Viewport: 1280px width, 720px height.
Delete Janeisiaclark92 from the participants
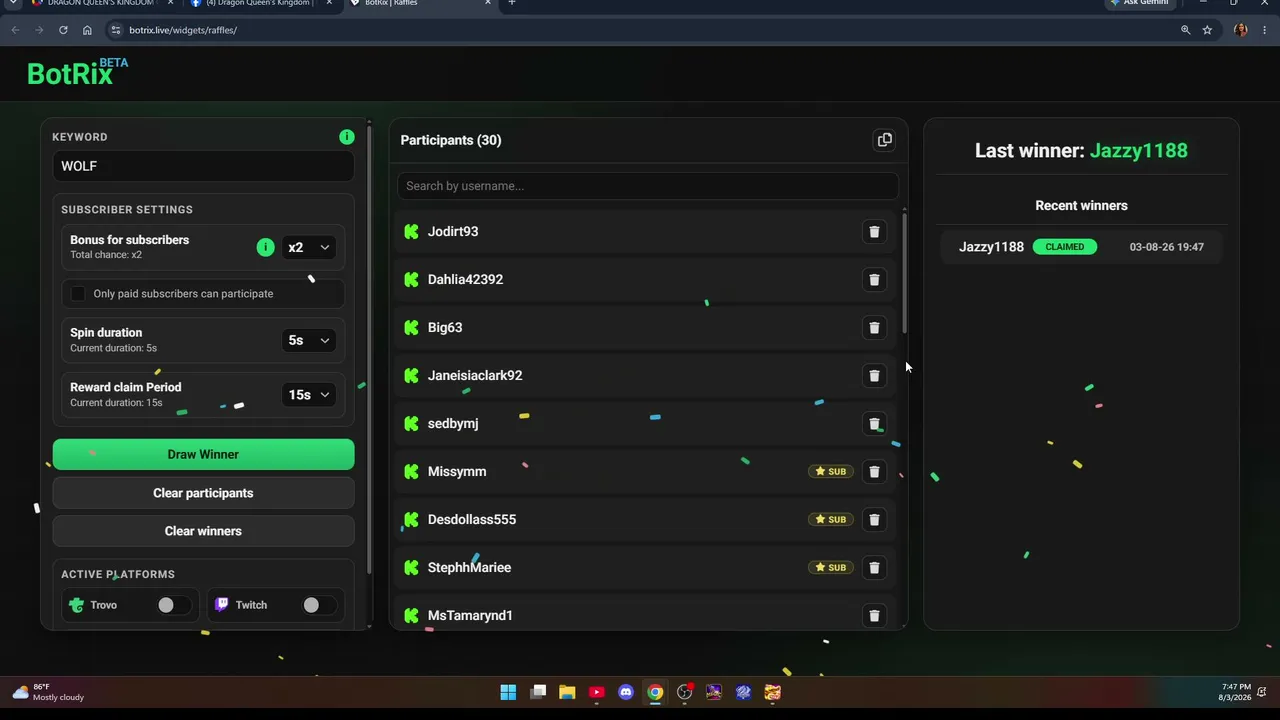coord(874,376)
